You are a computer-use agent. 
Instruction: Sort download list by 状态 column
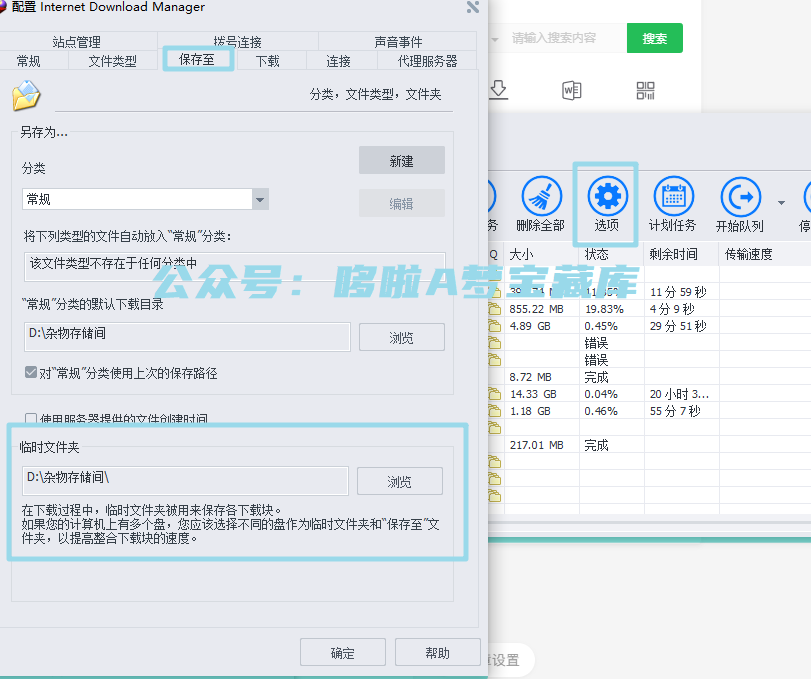tap(612, 254)
